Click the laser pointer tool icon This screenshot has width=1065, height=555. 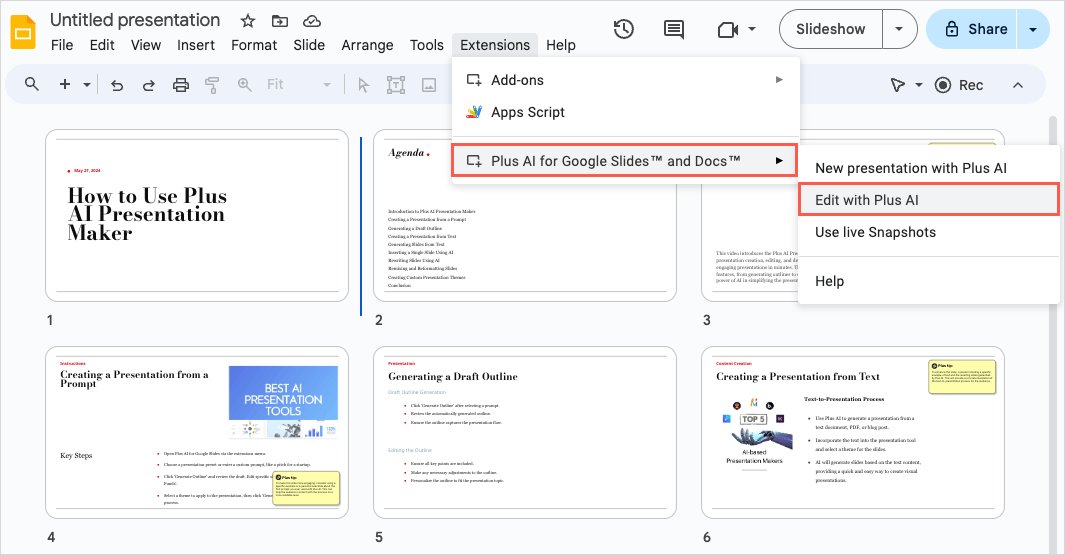897,85
